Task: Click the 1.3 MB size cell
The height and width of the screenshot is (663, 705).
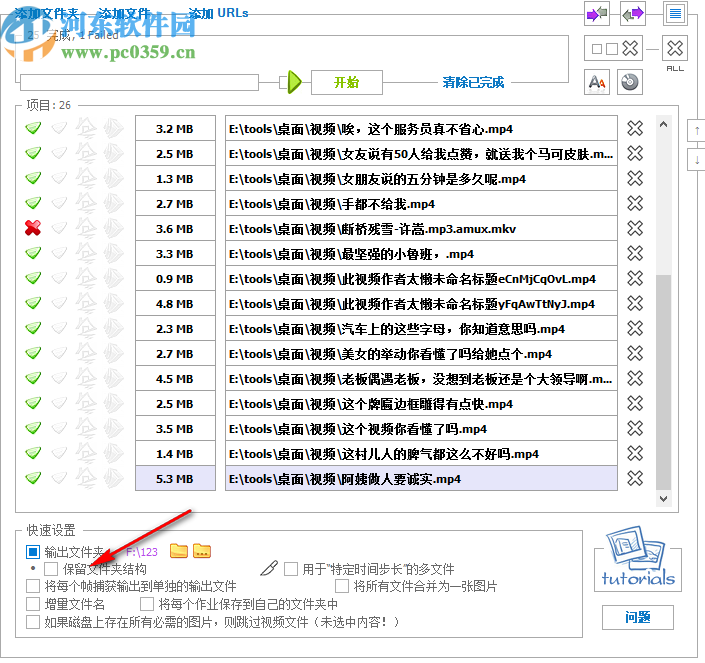Action: [x=175, y=179]
